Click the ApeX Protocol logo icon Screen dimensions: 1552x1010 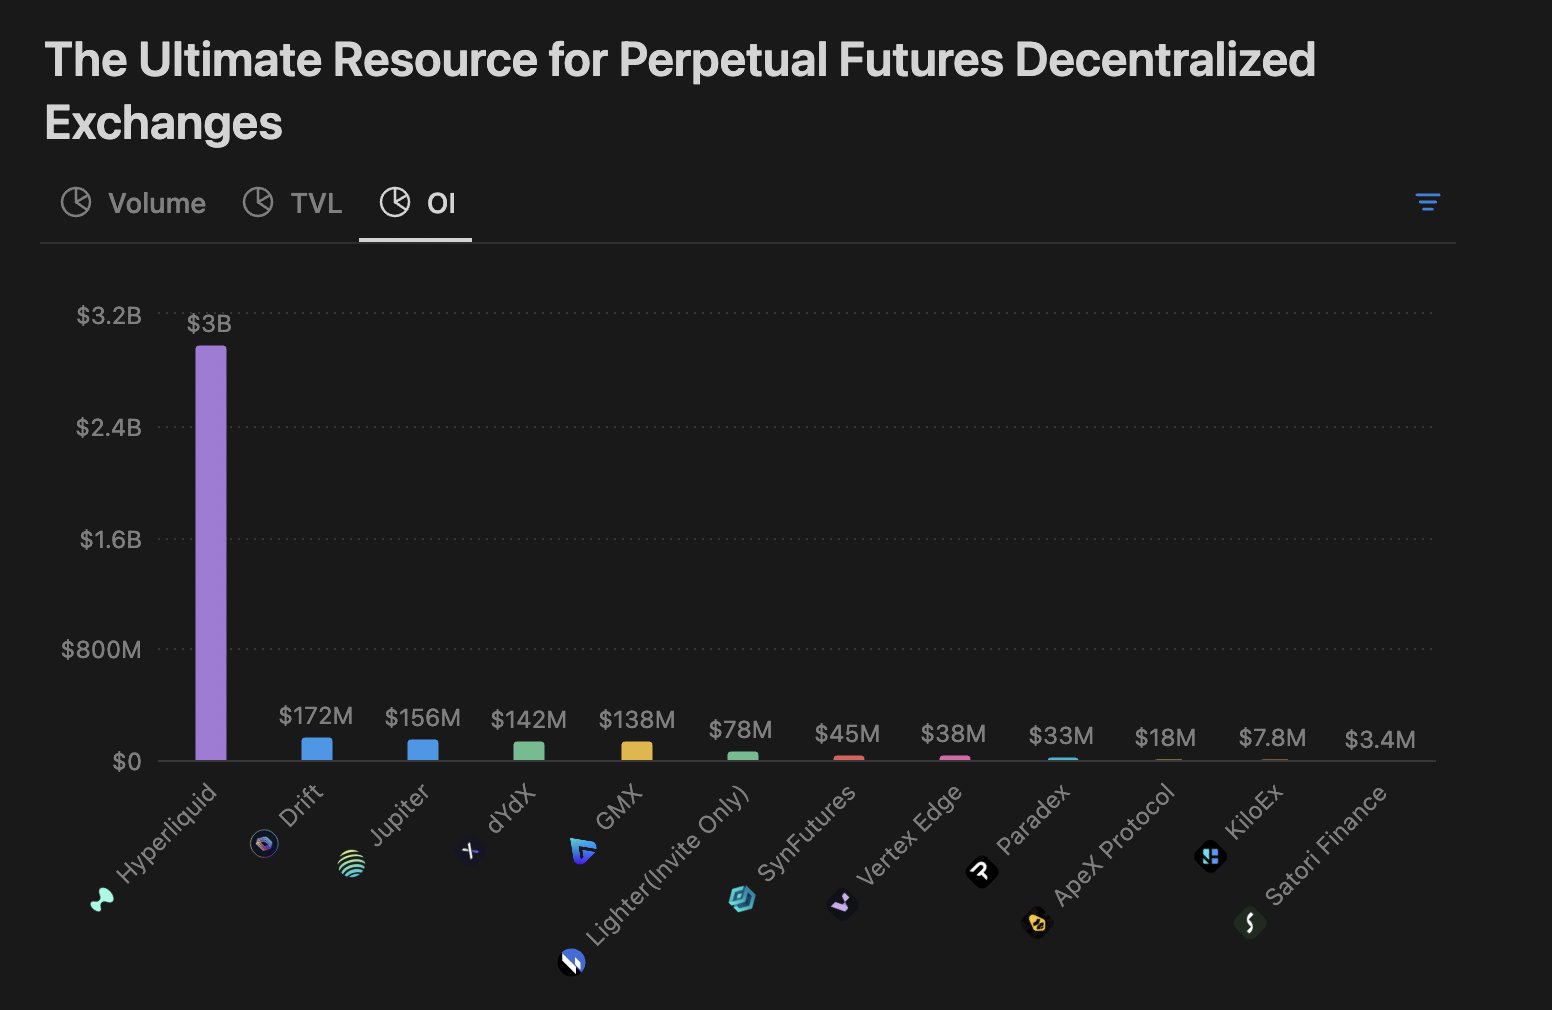(x=1037, y=923)
